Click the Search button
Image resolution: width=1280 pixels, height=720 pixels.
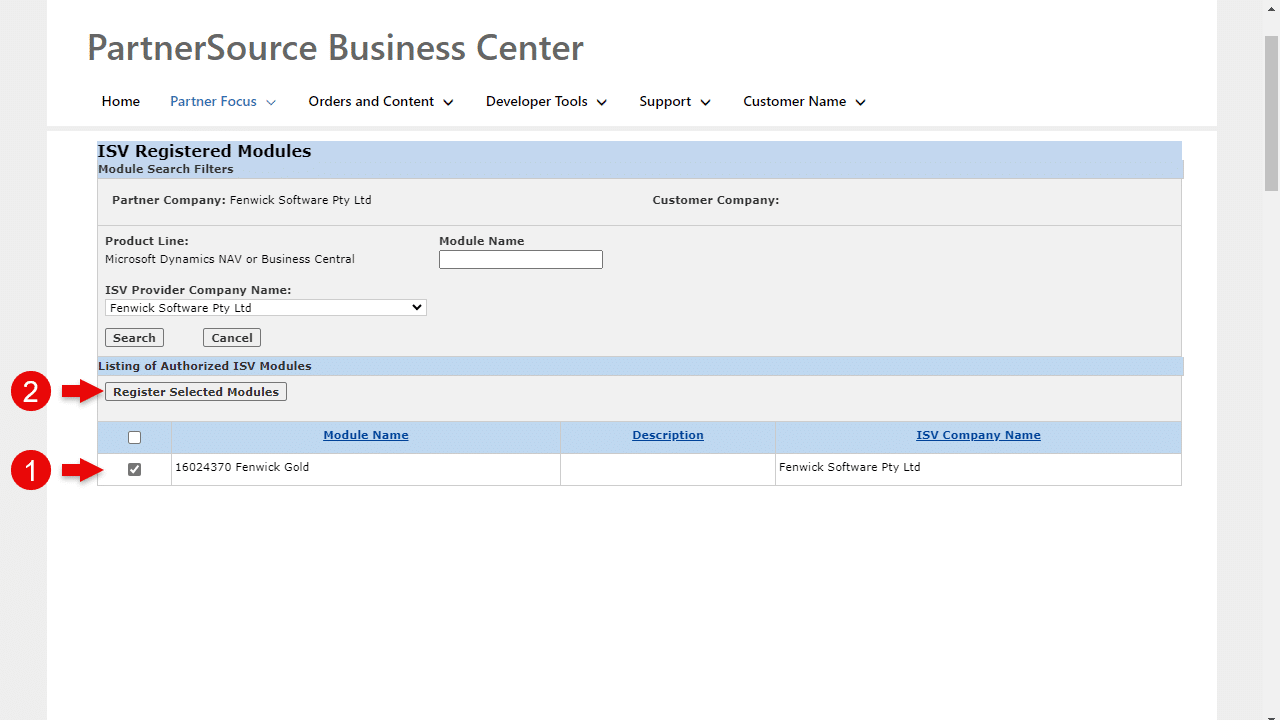click(134, 338)
